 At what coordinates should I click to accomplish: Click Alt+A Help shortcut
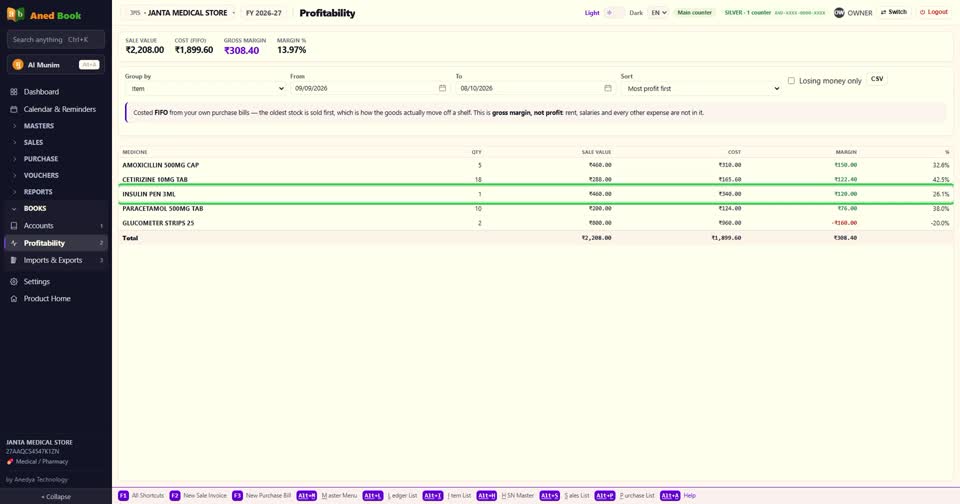678,495
